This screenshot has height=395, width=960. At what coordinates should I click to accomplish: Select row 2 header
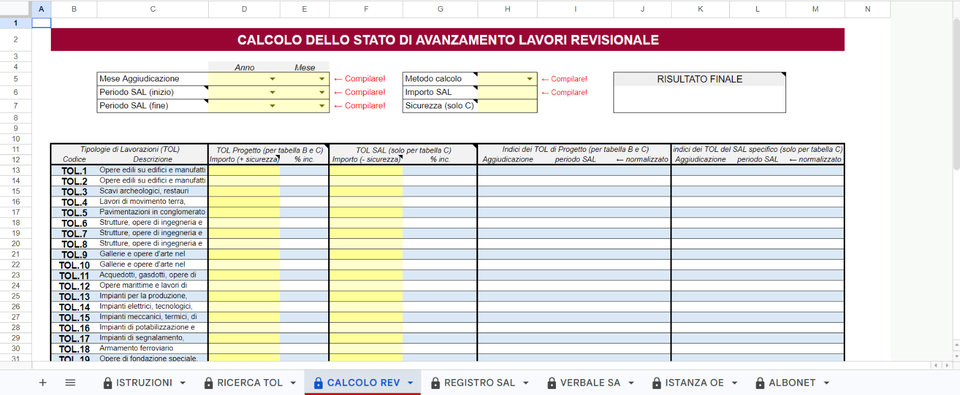coord(15,40)
